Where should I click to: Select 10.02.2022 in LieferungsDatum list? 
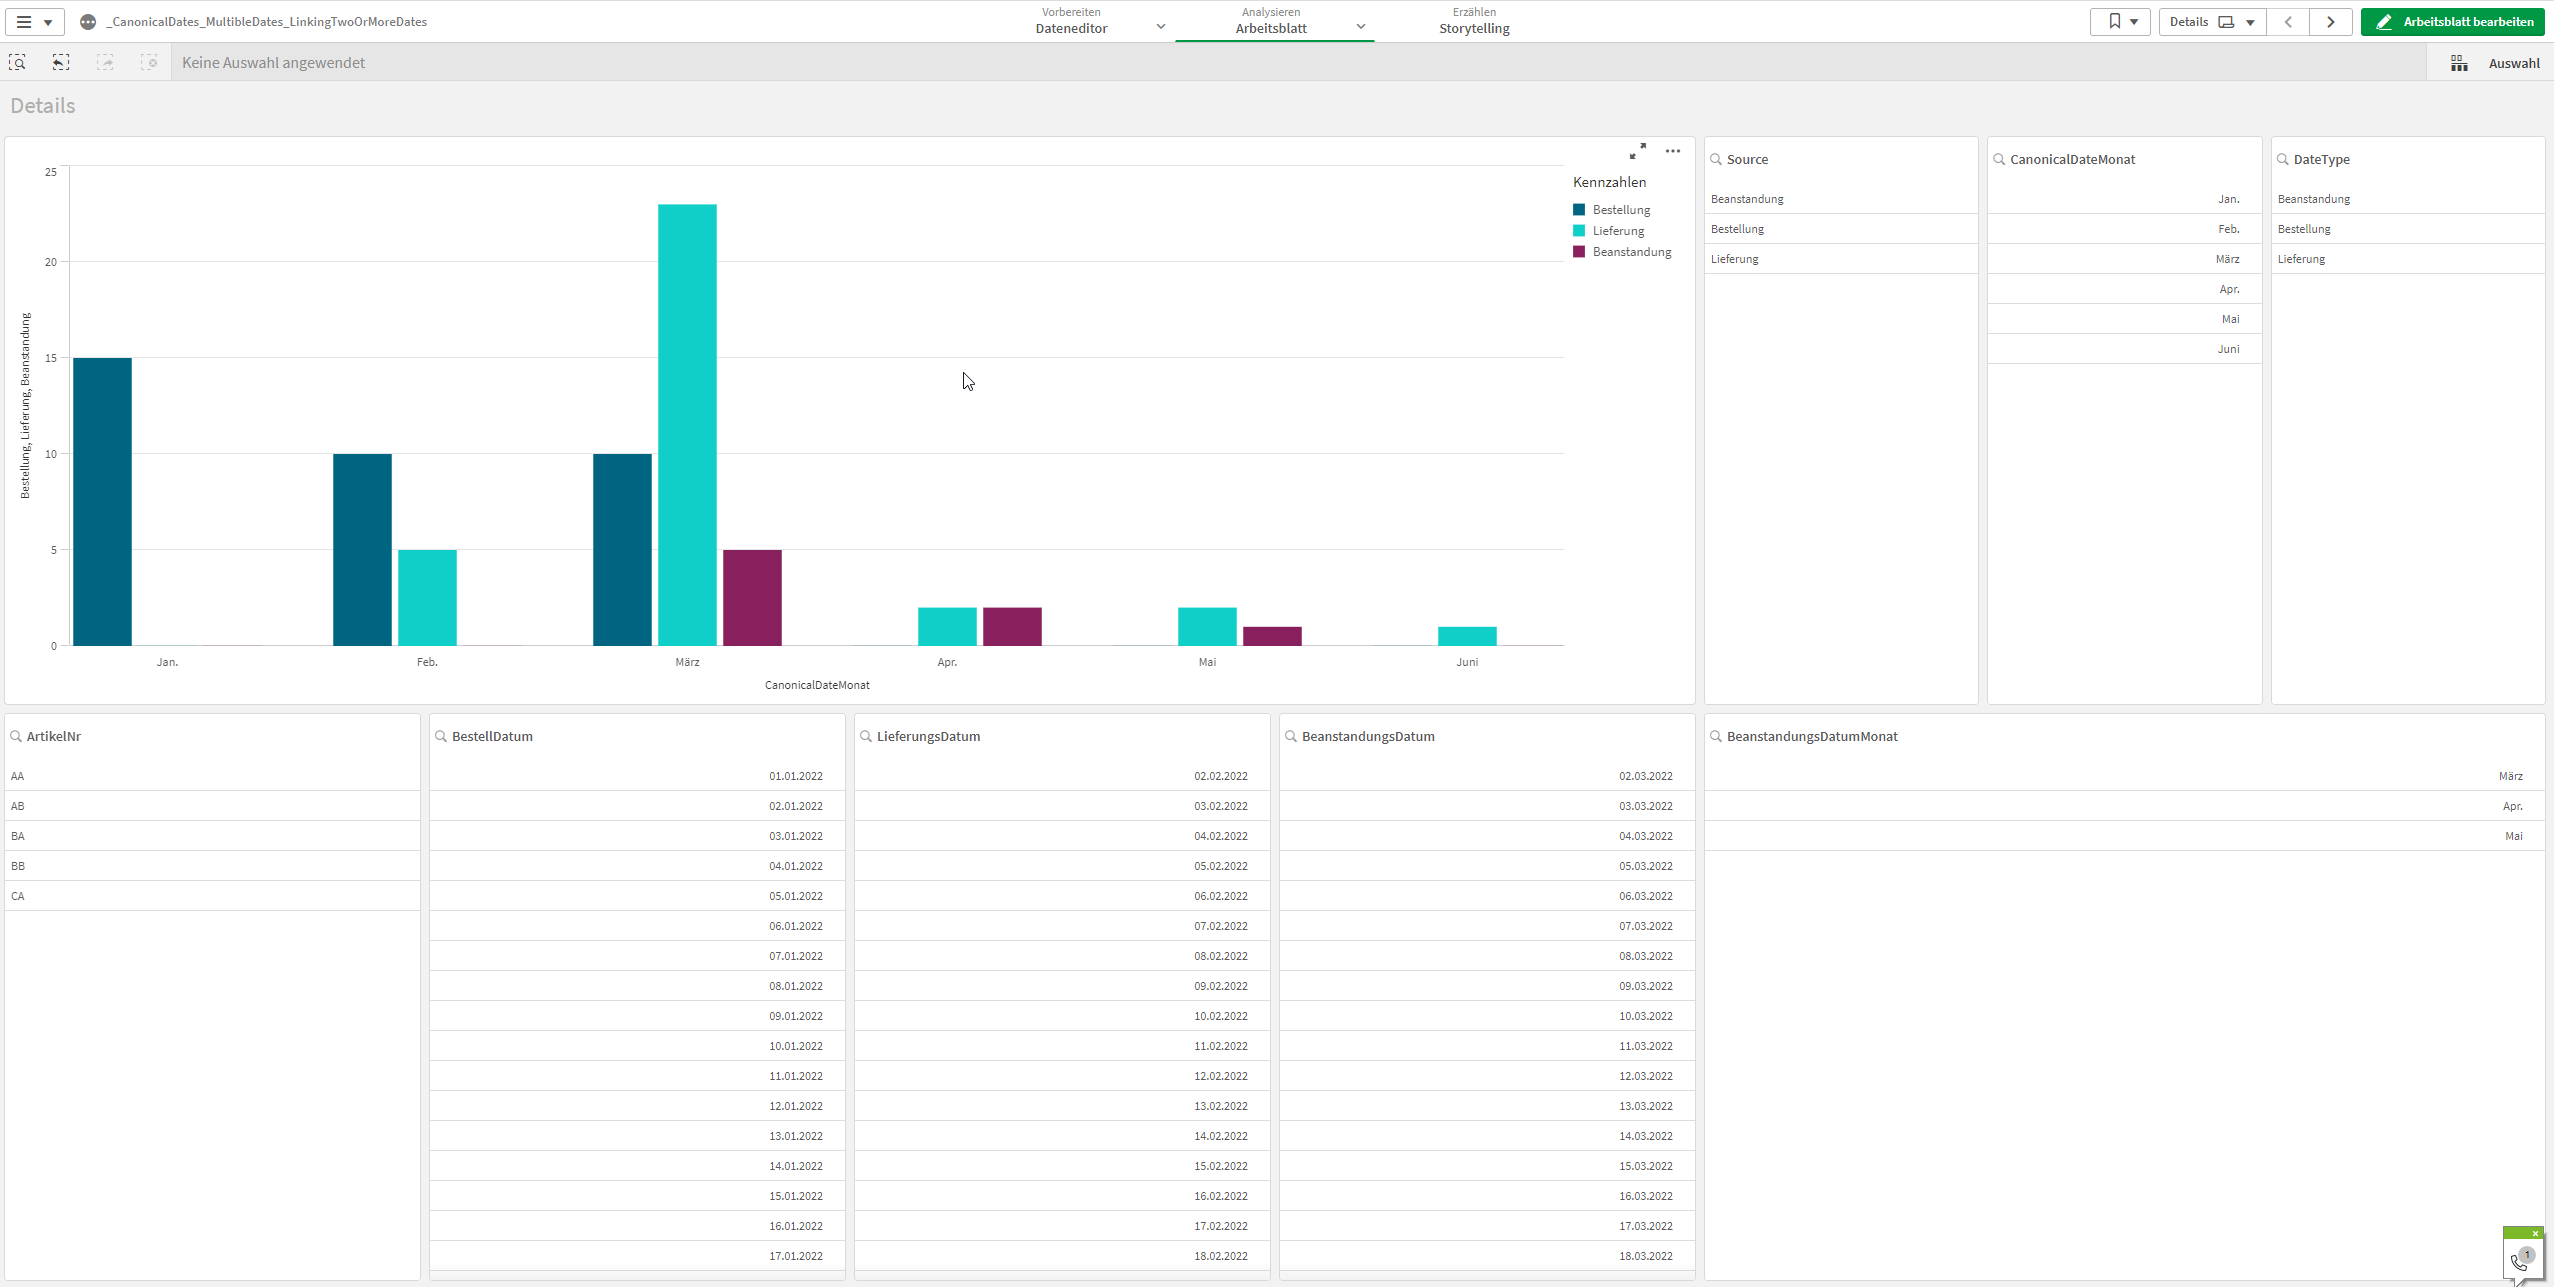coord(1062,1016)
